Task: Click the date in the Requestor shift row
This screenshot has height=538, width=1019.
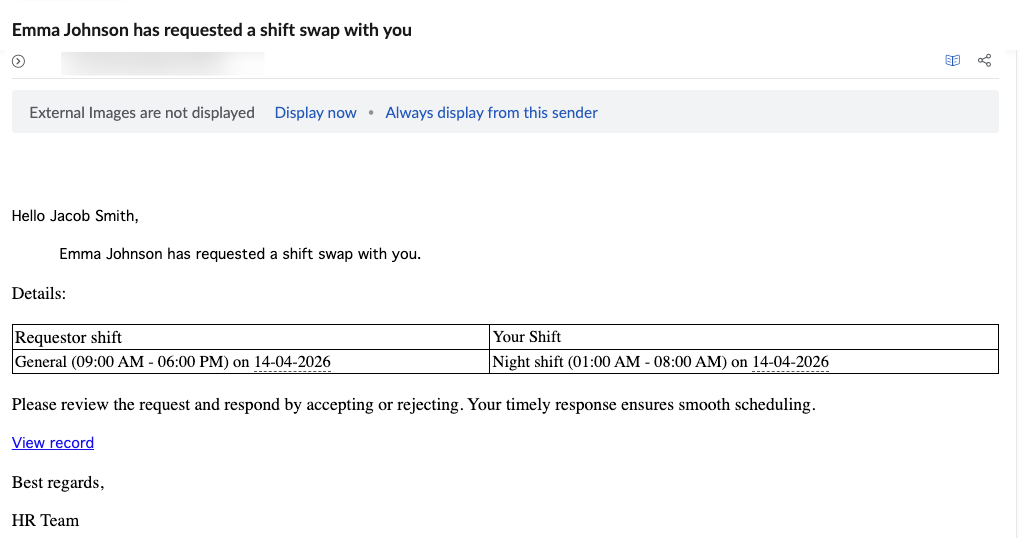Action: click(x=292, y=362)
